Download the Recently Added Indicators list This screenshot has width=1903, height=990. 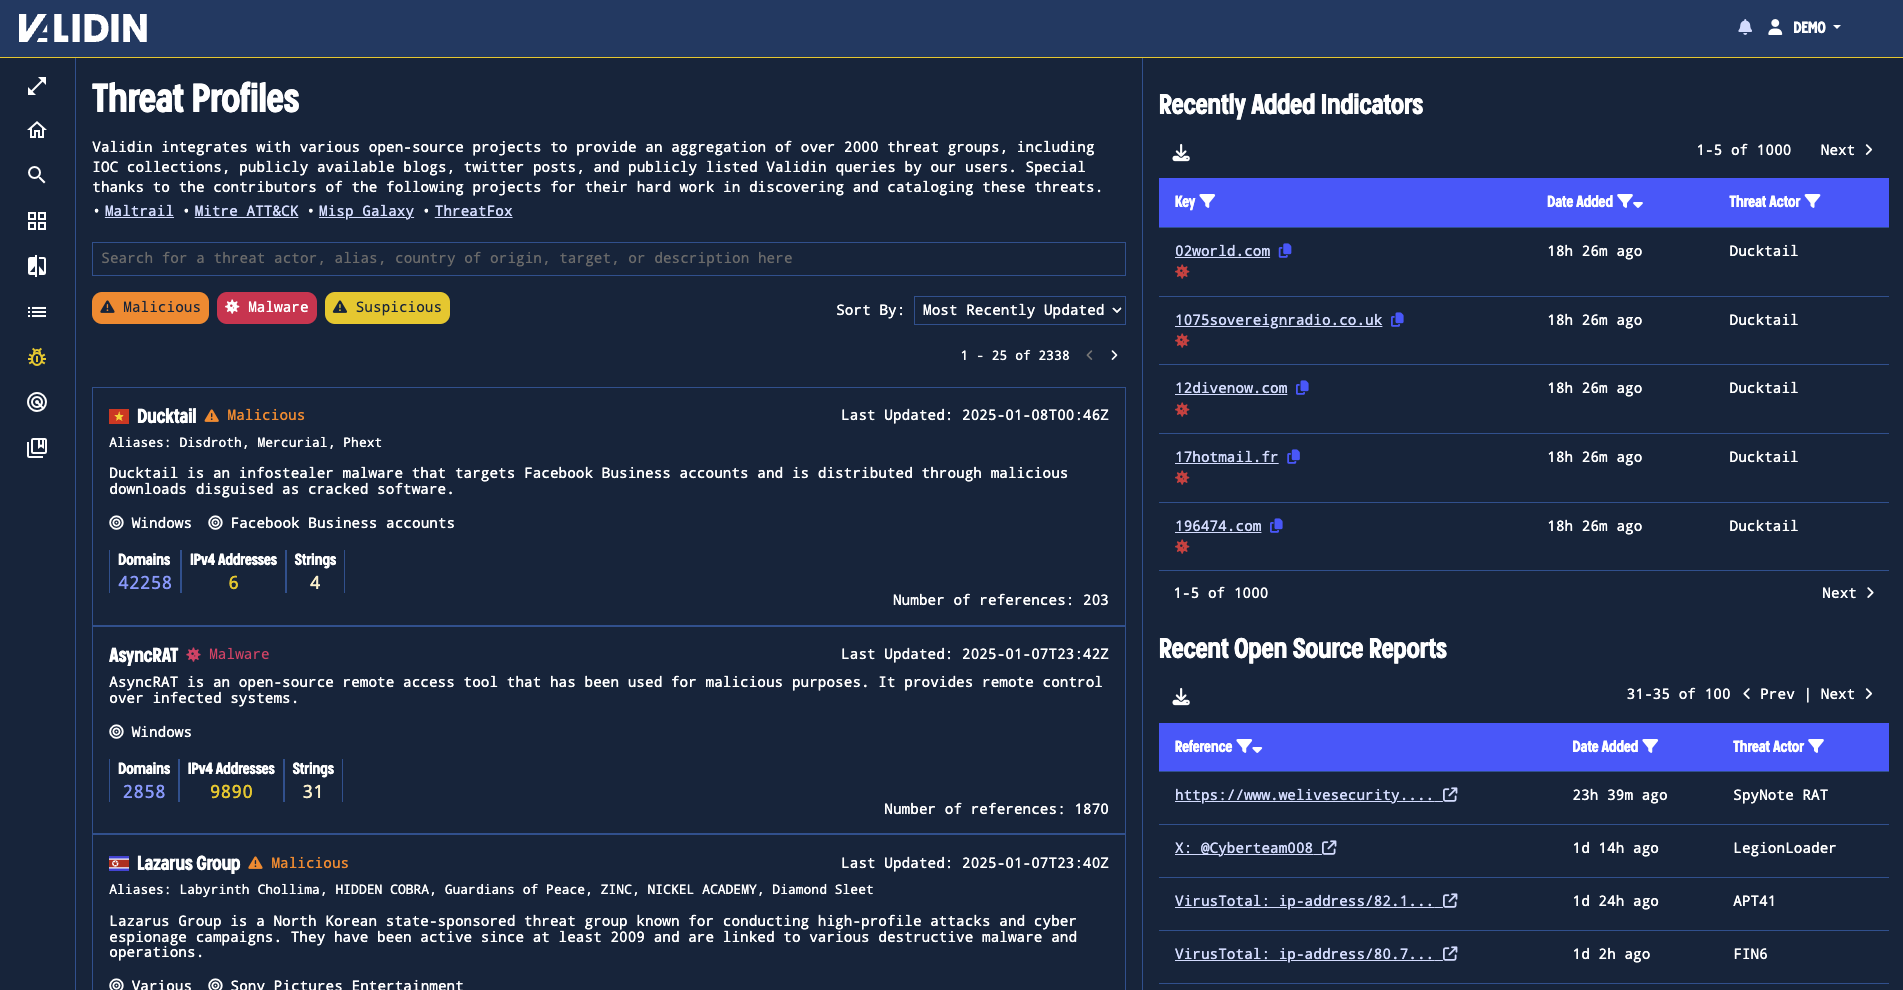click(1181, 153)
